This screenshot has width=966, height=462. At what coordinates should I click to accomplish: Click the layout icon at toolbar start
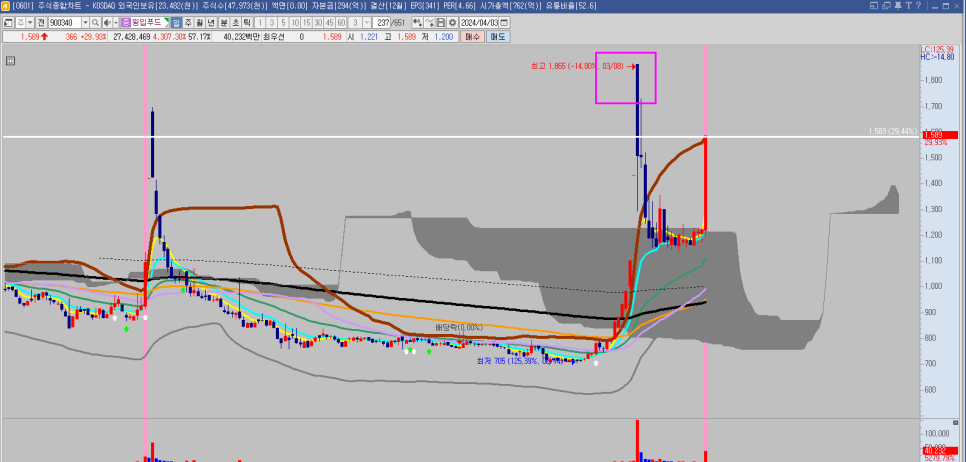tap(8, 22)
